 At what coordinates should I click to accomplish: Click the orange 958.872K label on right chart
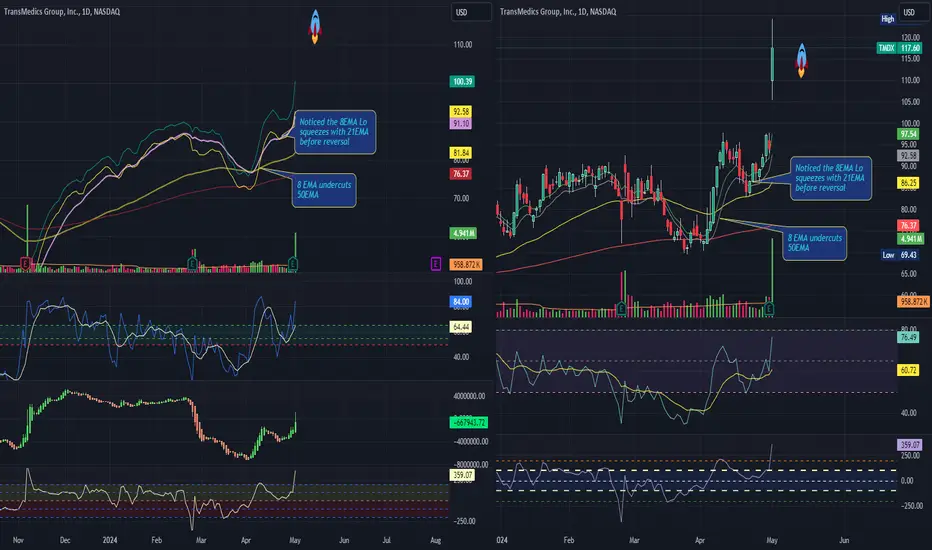913,301
